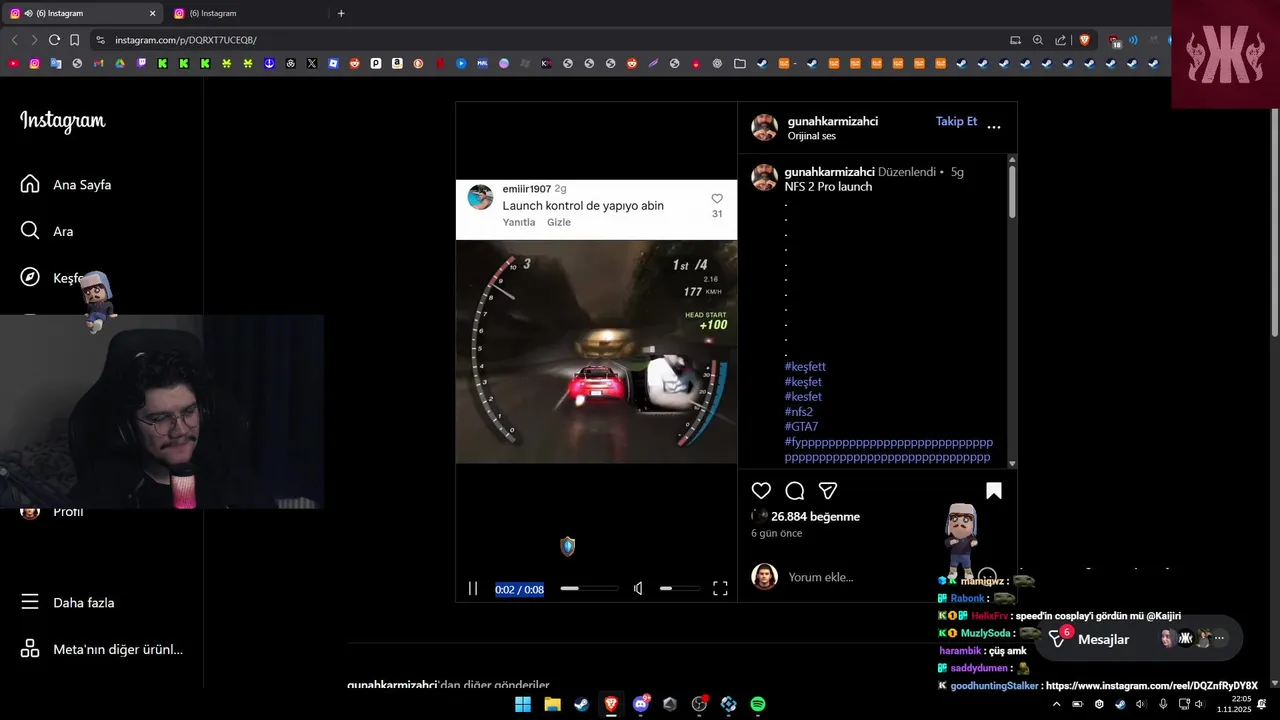Expand the bookmarks folder icon
The width and height of the screenshot is (1280, 720).
[739, 63]
